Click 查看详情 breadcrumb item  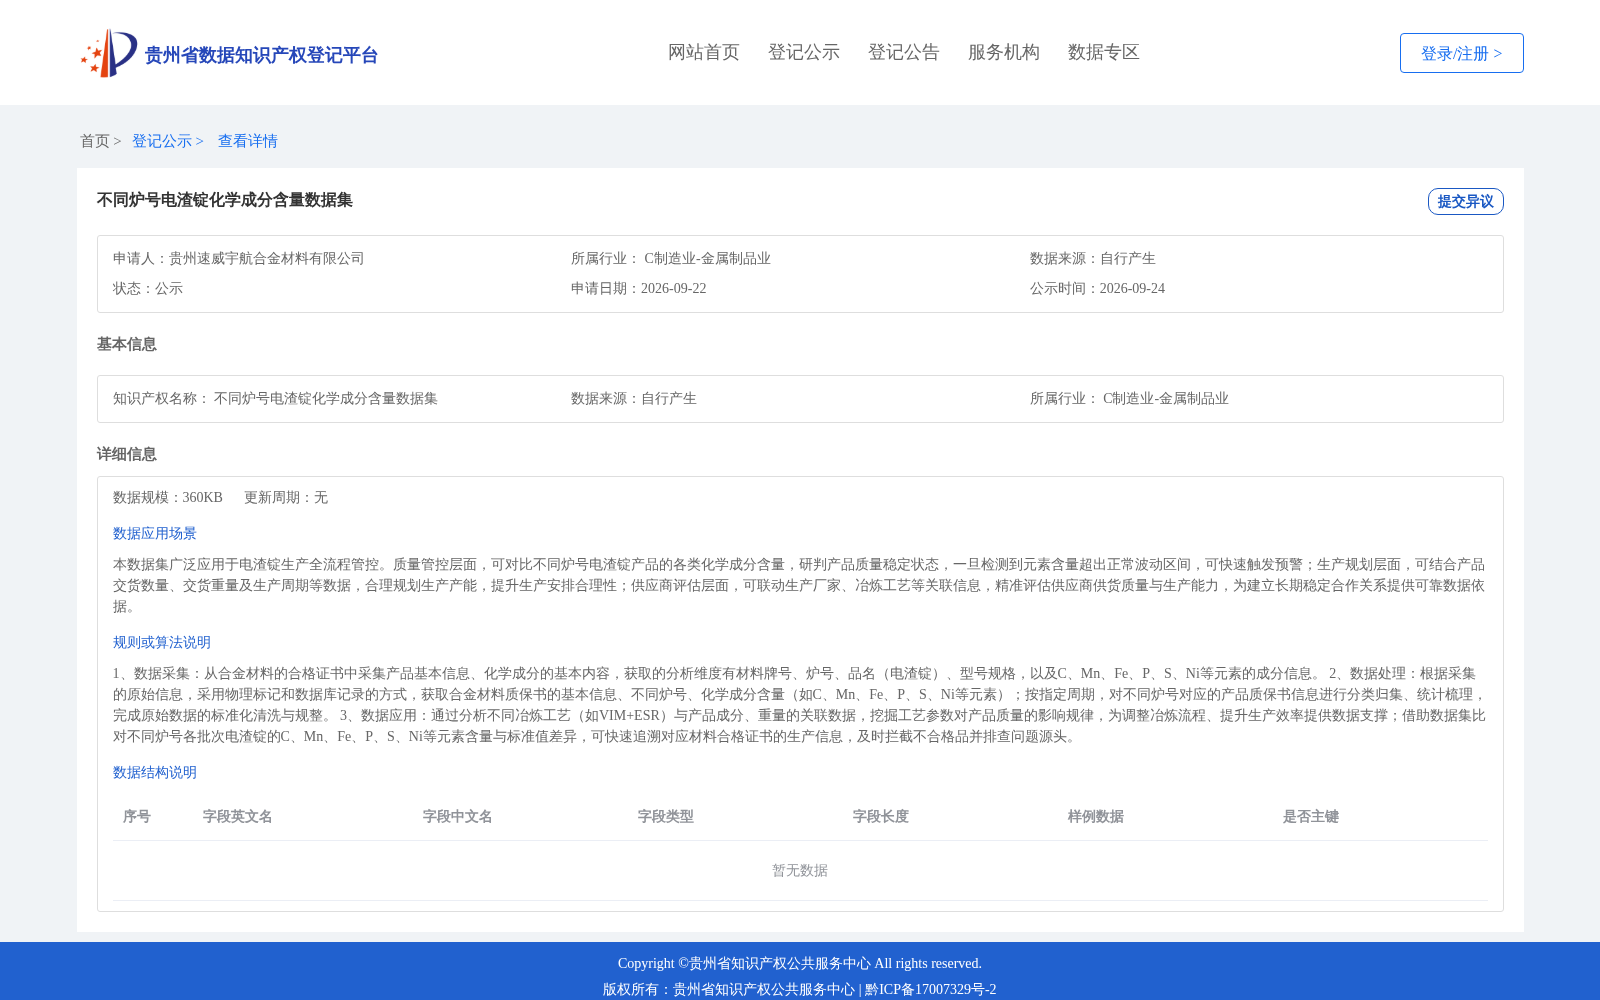(248, 141)
